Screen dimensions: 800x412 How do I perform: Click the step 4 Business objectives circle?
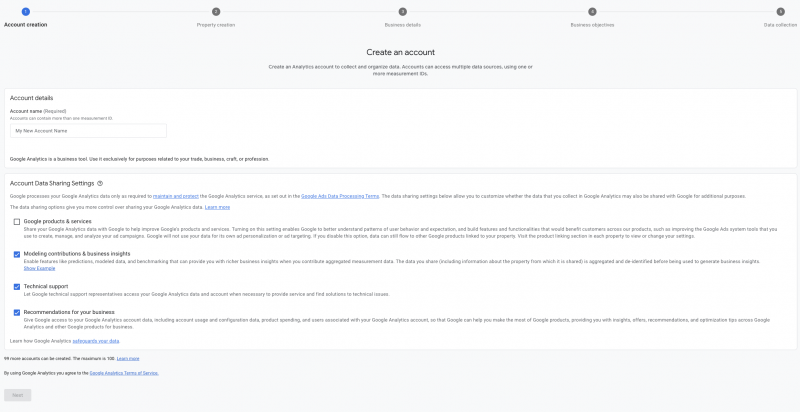click(x=592, y=11)
